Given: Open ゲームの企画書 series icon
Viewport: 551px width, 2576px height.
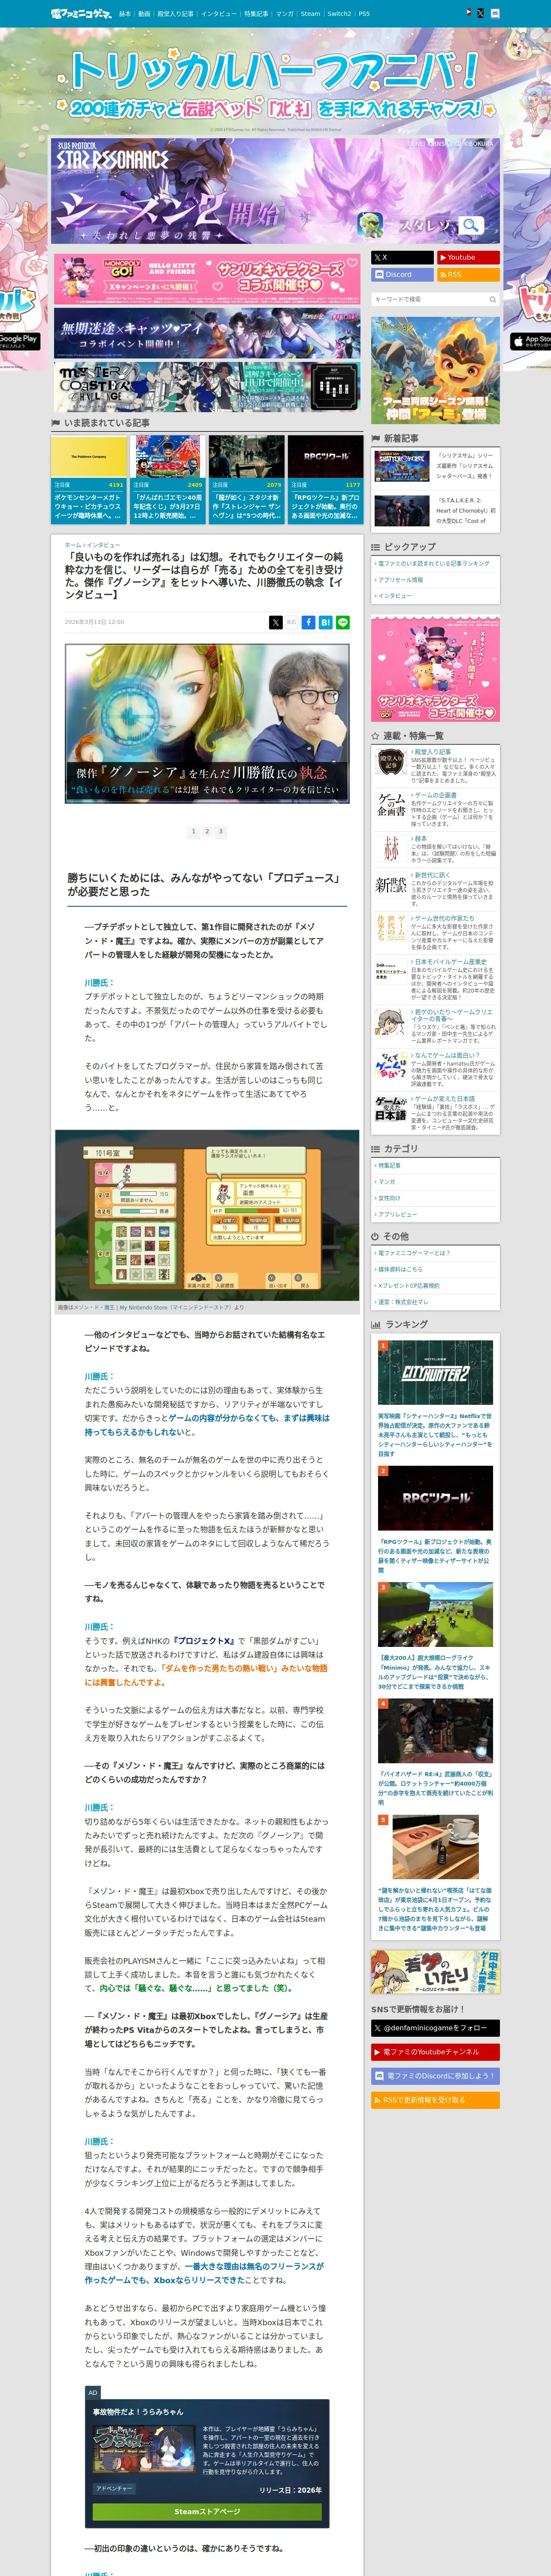Looking at the screenshot, I should pos(390,805).
